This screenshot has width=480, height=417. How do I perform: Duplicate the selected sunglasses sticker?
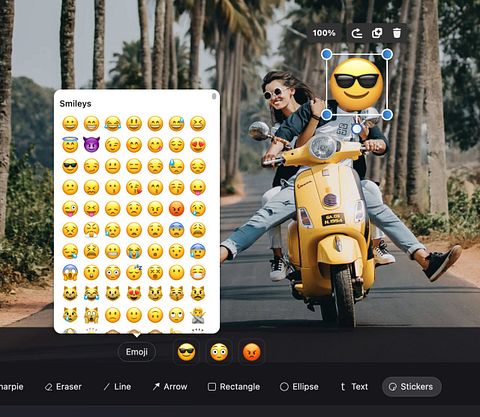click(377, 33)
